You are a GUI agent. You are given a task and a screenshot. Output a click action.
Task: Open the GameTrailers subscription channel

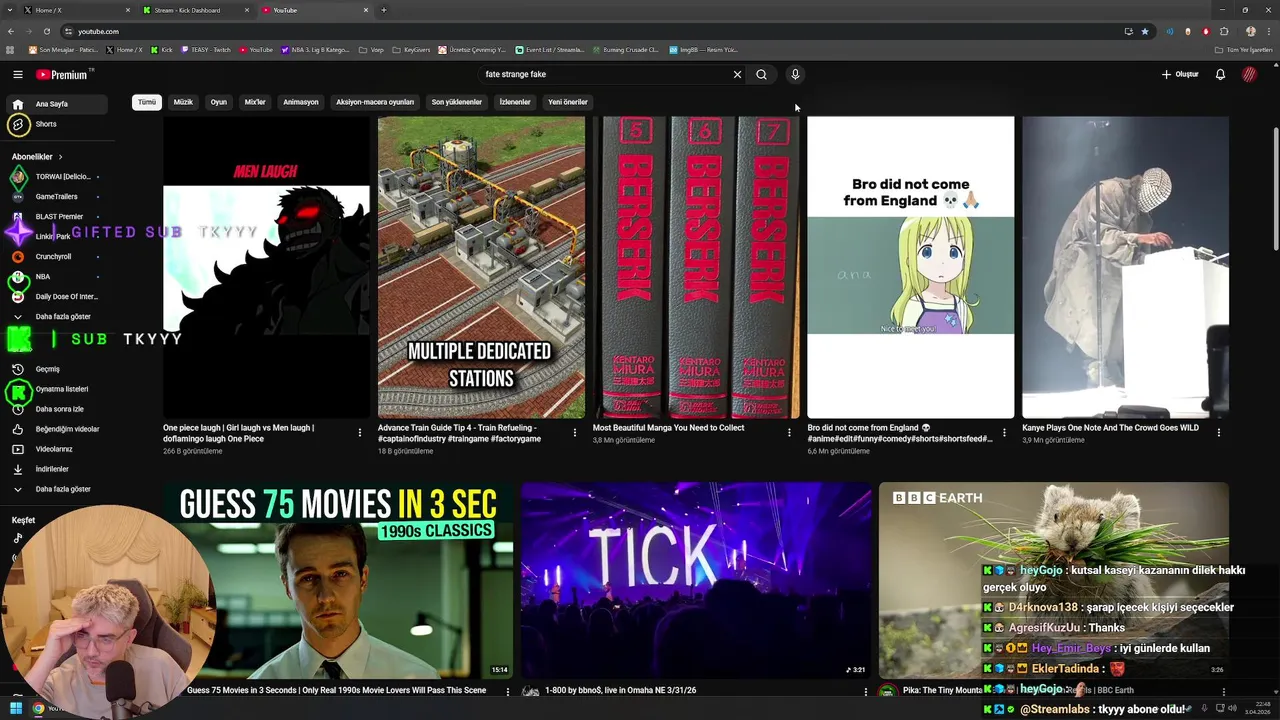pos(57,196)
